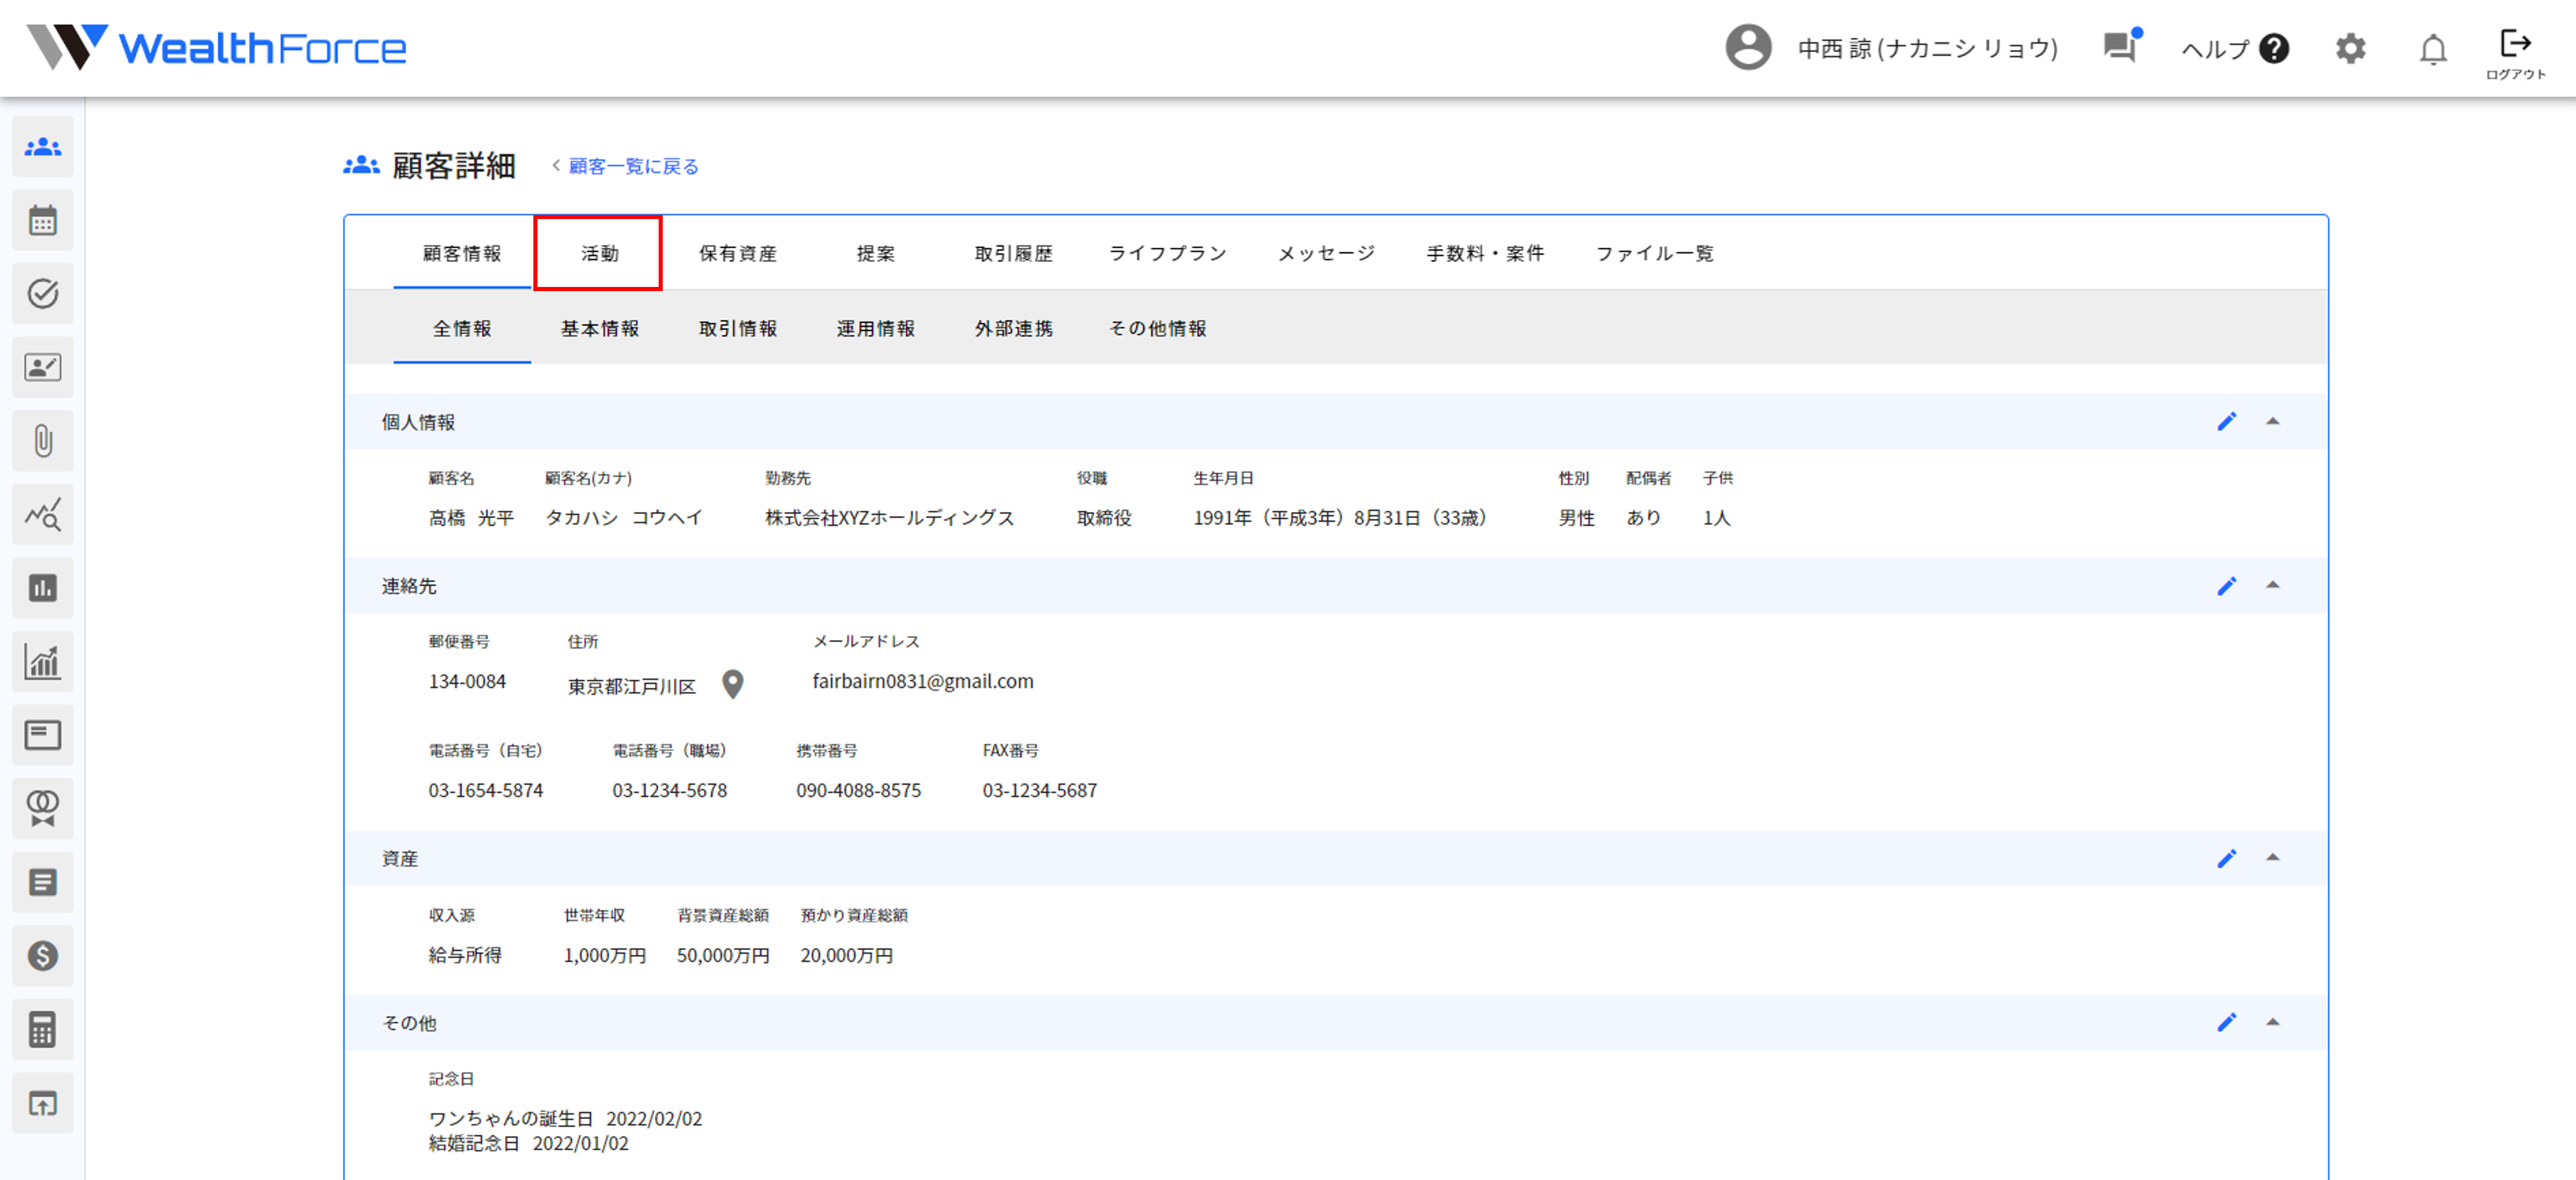Open the chat messages icon in header
Screen dimensions: 2576x1180
pyautogui.click(x=2120, y=47)
